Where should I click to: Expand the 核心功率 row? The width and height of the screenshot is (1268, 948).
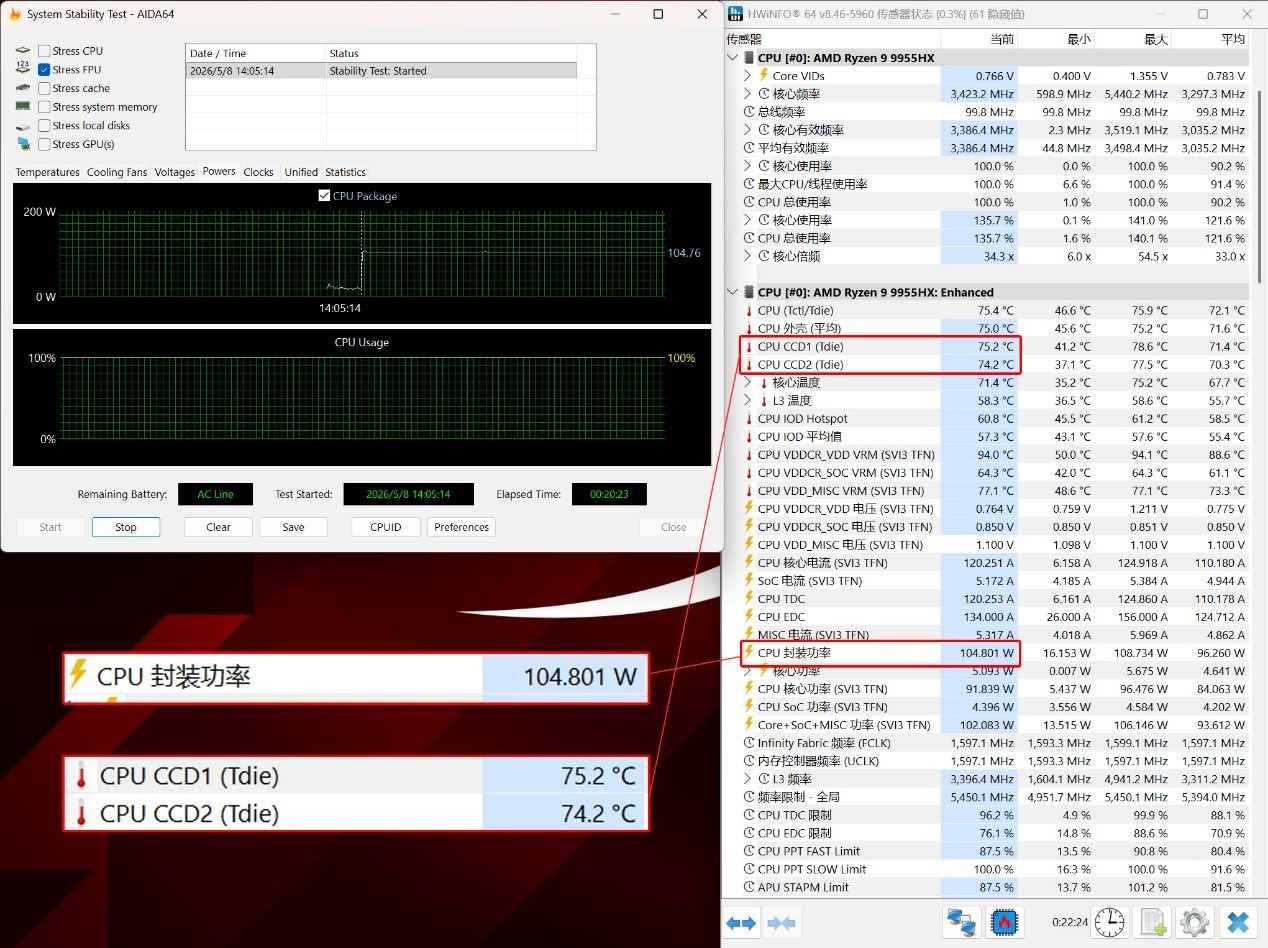(x=748, y=671)
